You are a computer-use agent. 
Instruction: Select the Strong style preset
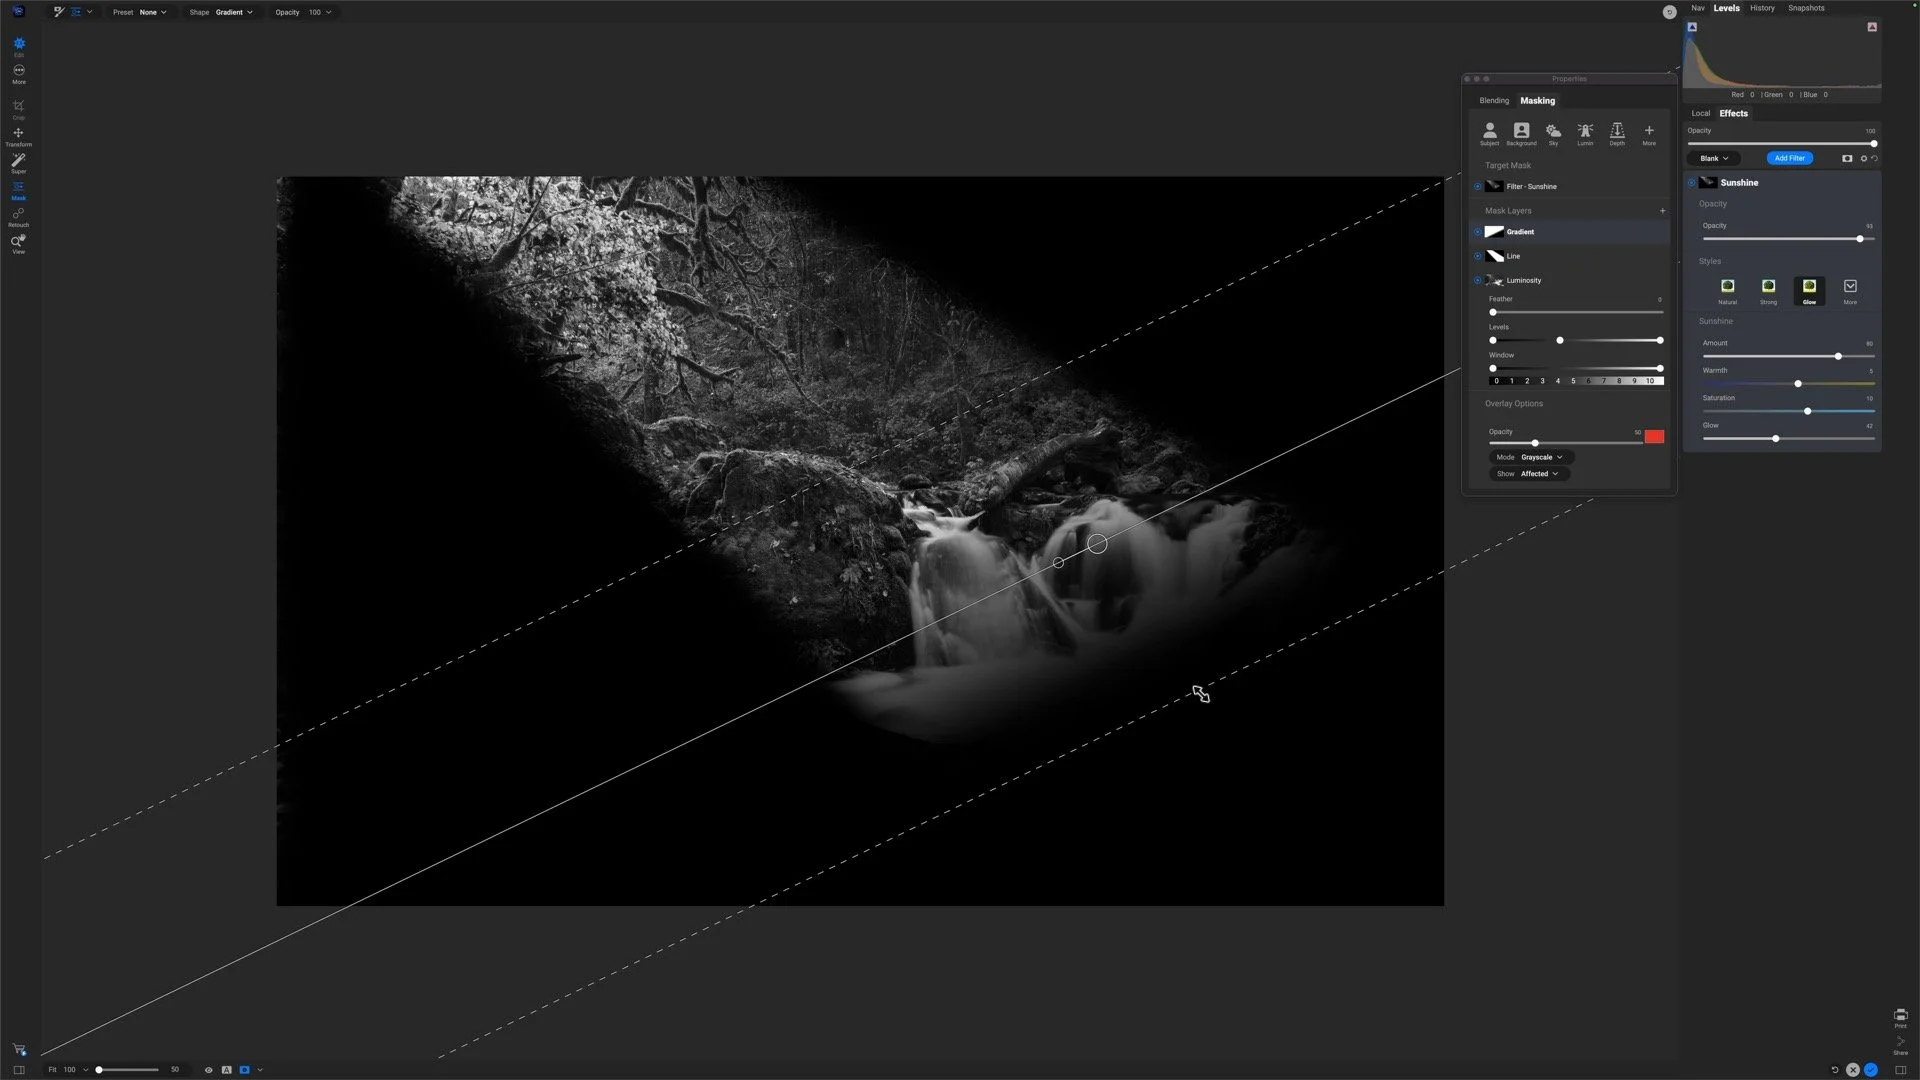point(1768,291)
